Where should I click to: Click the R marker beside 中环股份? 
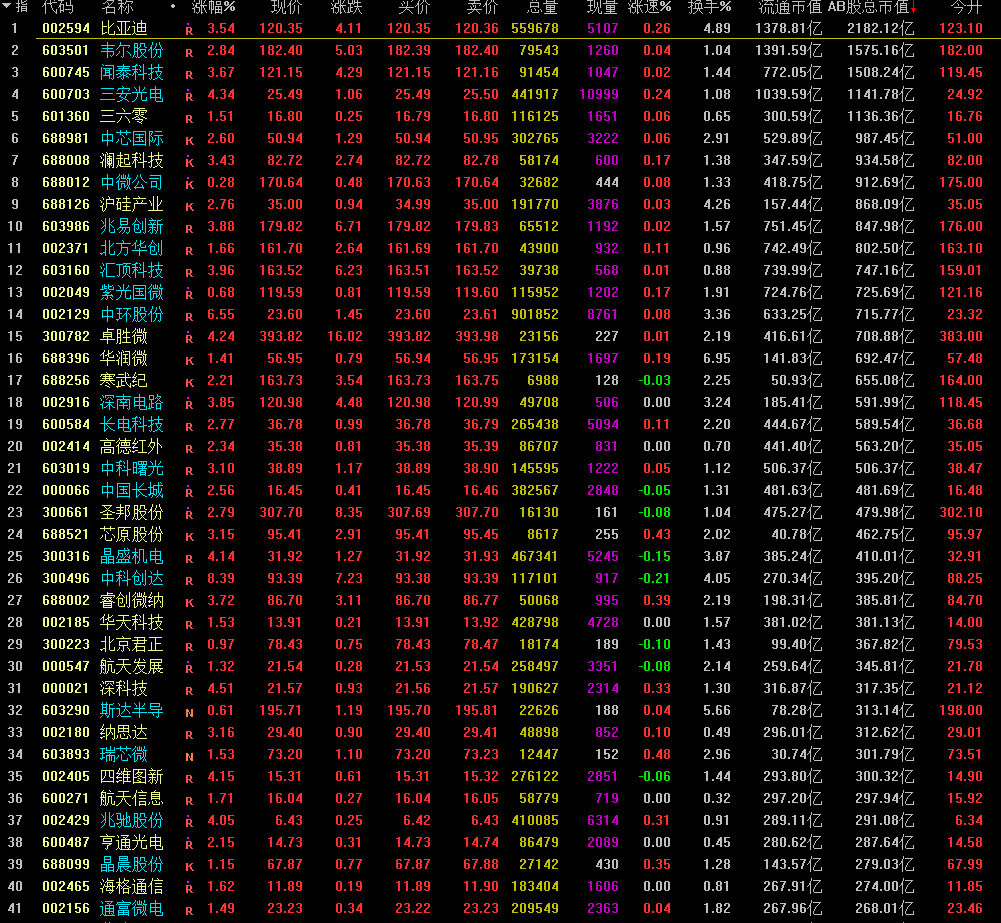pyautogui.click(x=189, y=316)
